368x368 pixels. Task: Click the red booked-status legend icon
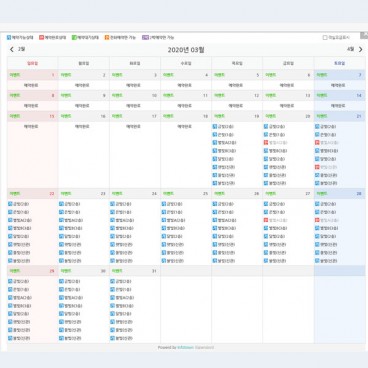tap(41, 38)
